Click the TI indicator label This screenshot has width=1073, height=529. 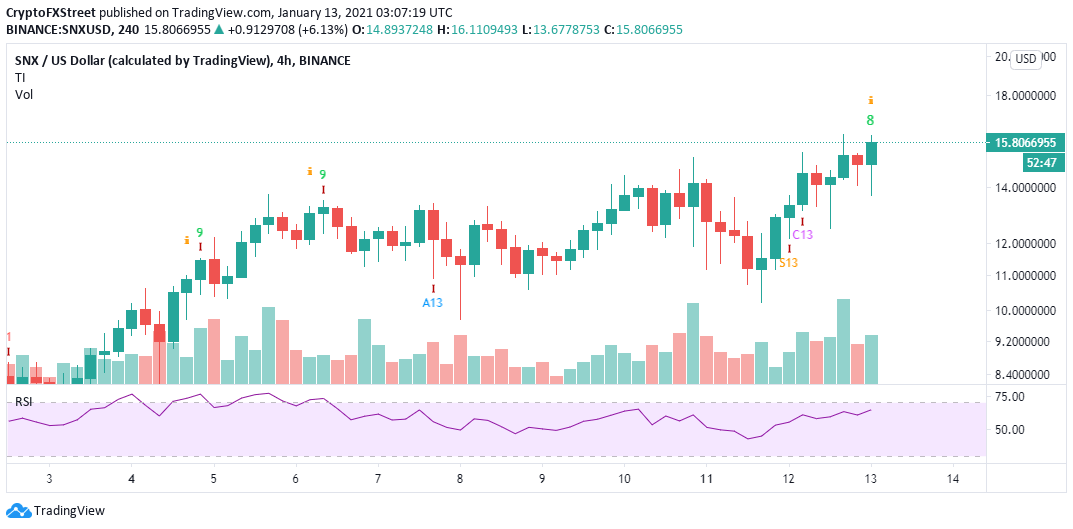[20, 77]
